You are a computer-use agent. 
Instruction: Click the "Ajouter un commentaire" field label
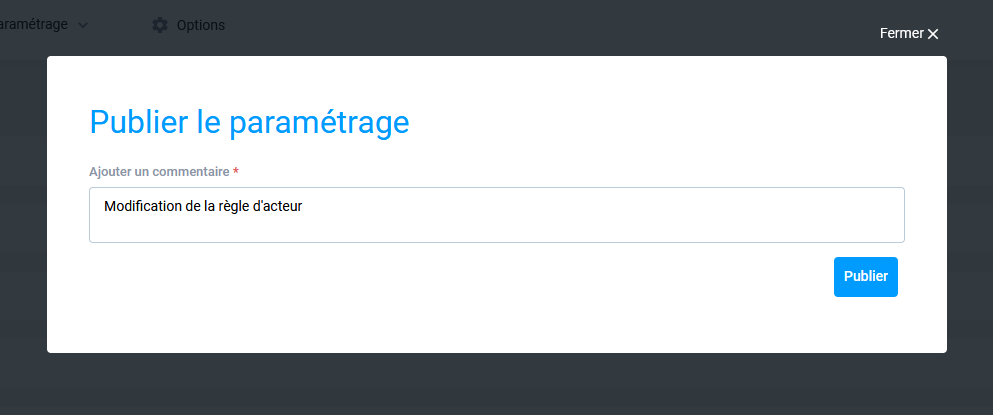click(159, 172)
